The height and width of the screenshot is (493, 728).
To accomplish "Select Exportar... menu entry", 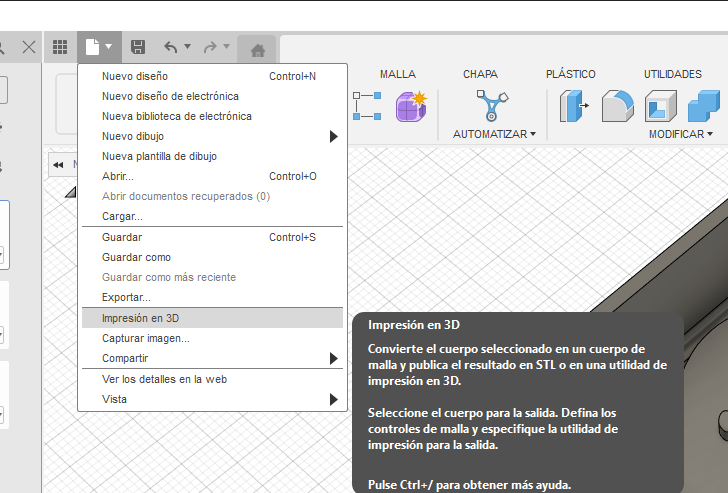I will point(212,297).
